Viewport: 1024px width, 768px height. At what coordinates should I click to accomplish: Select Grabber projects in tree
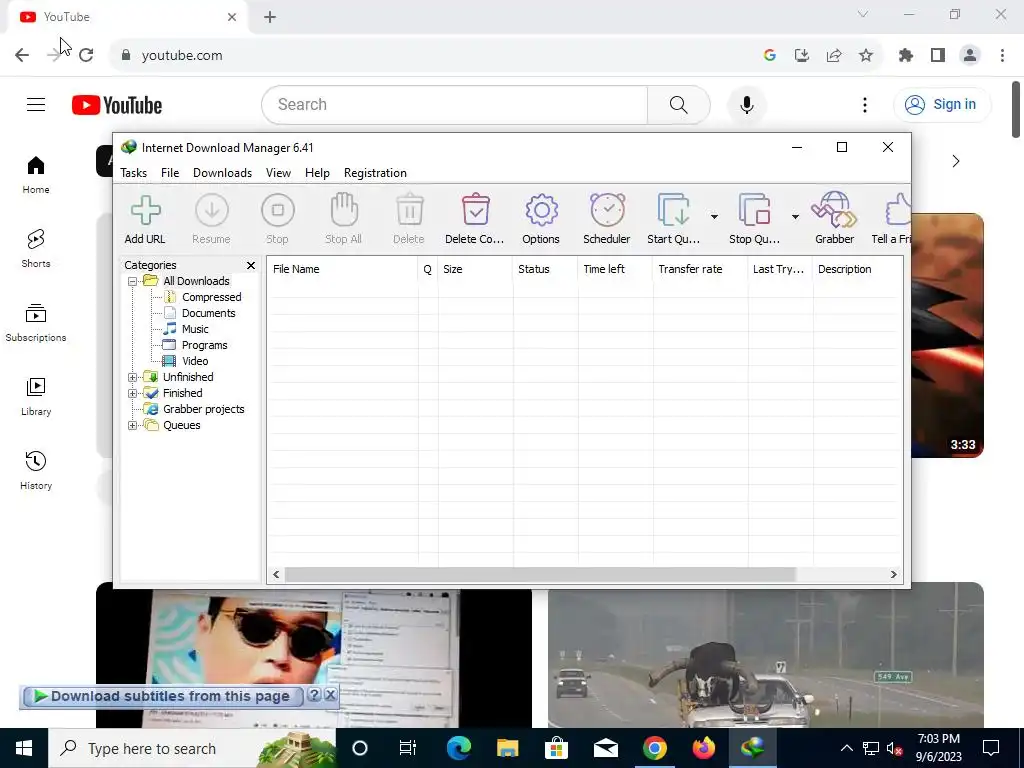tap(203, 409)
